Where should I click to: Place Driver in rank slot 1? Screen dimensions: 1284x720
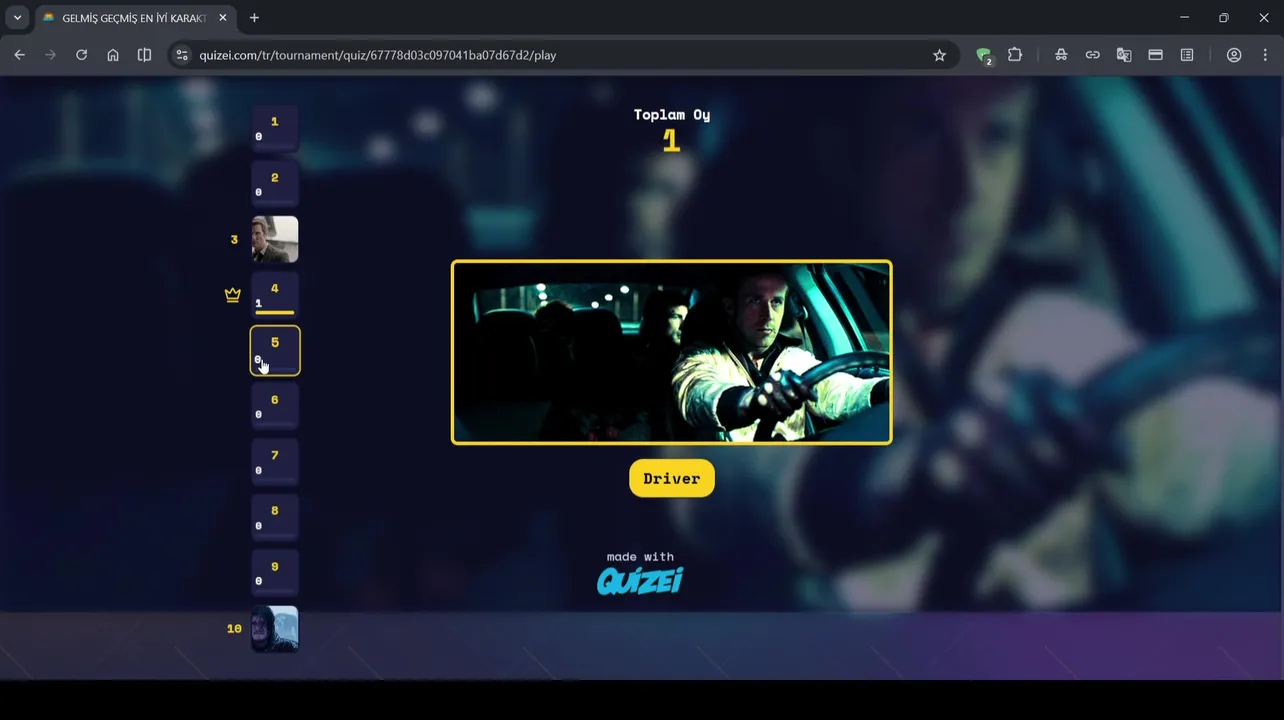coord(275,129)
